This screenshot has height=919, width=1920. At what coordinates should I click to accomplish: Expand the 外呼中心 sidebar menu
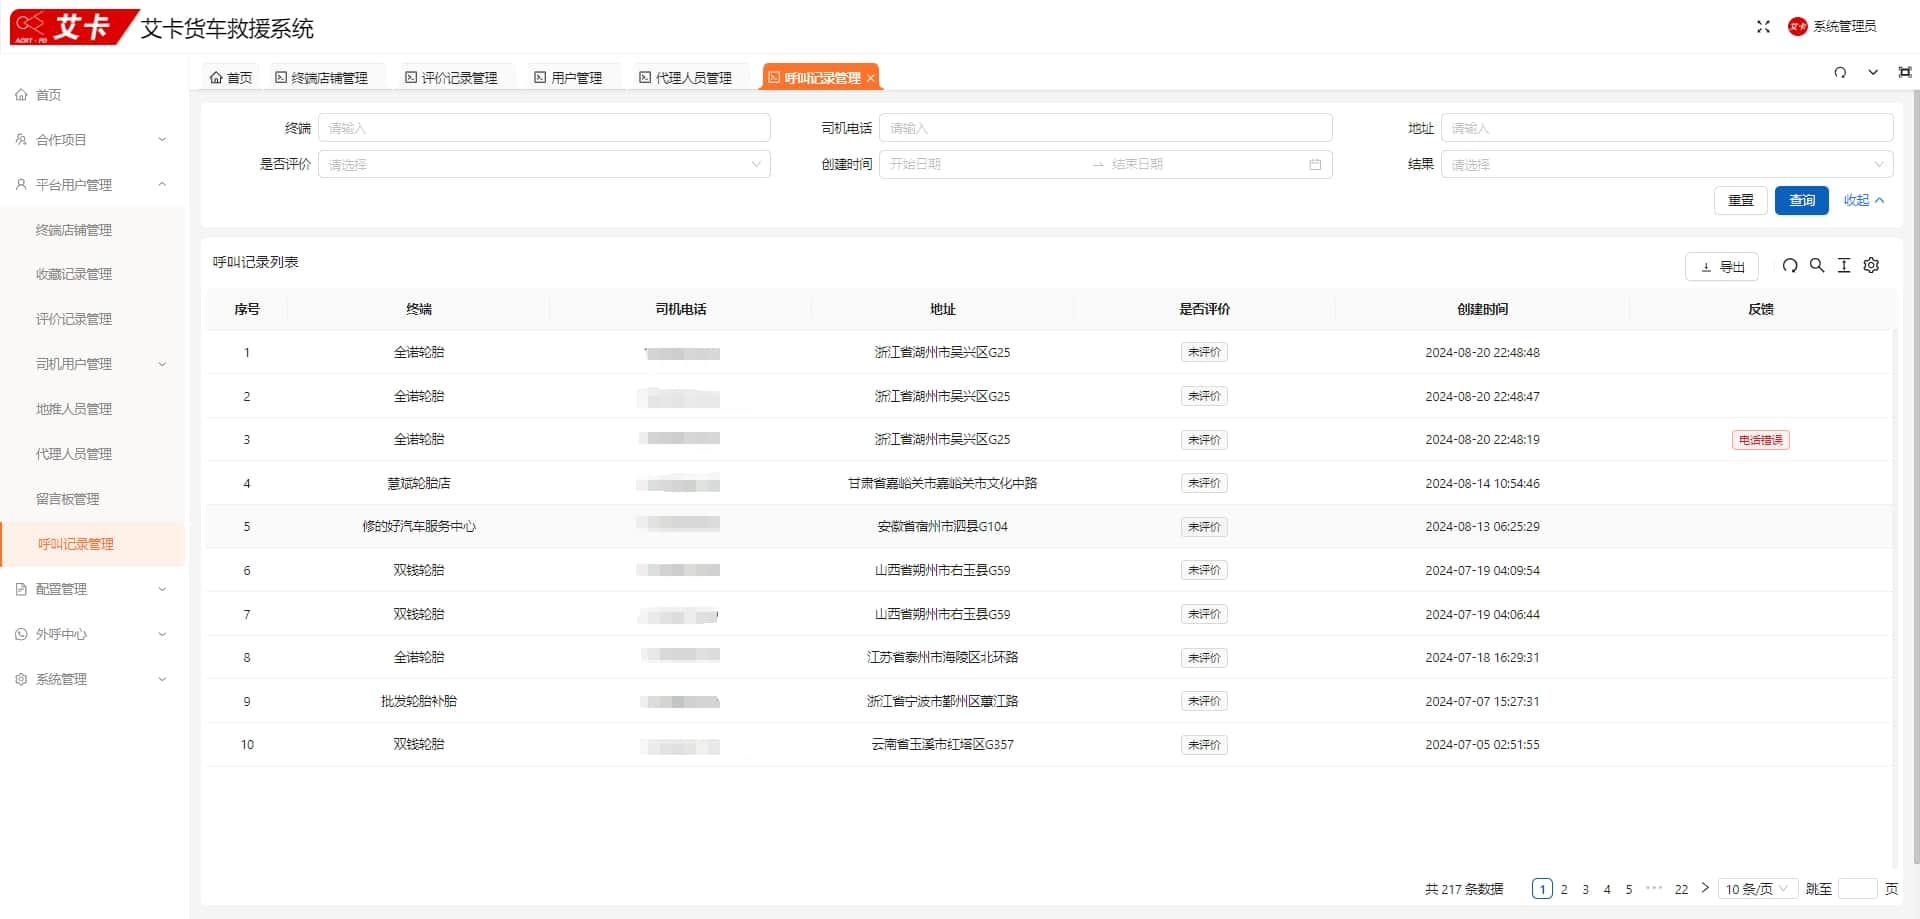point(162,635)
